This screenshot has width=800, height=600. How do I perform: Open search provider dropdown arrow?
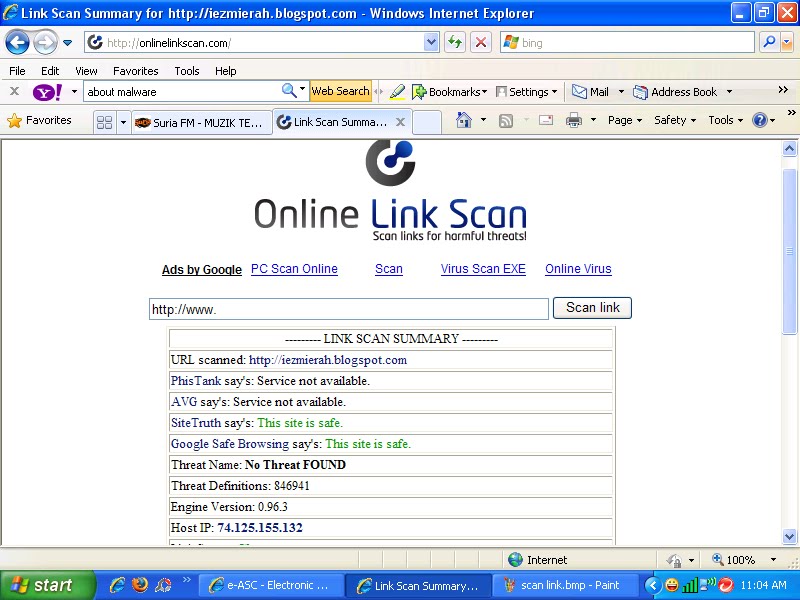(x=787, y=43)
